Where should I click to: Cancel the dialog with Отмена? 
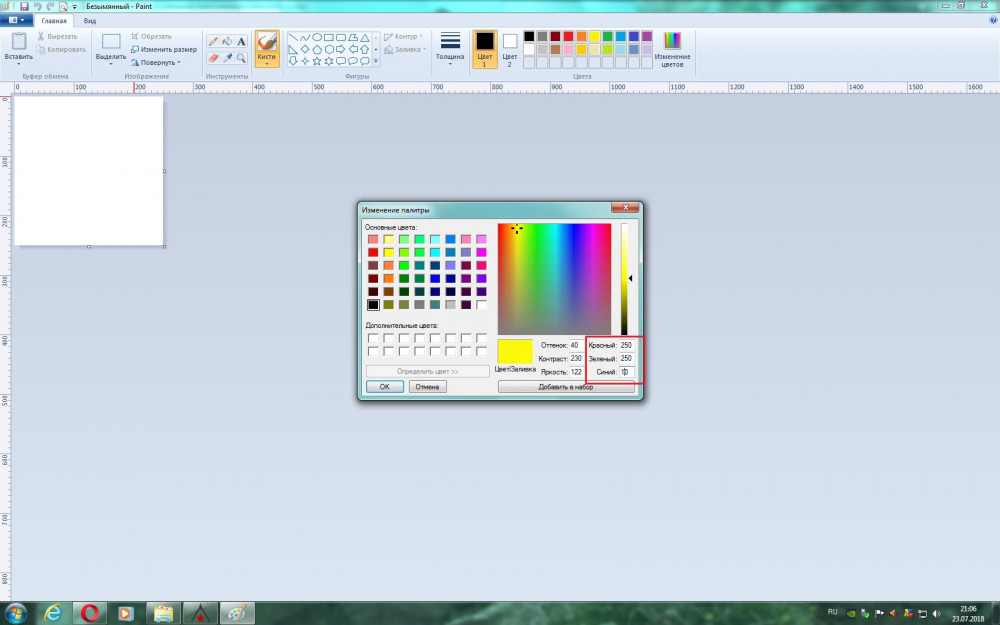click(x=427, y=387)
